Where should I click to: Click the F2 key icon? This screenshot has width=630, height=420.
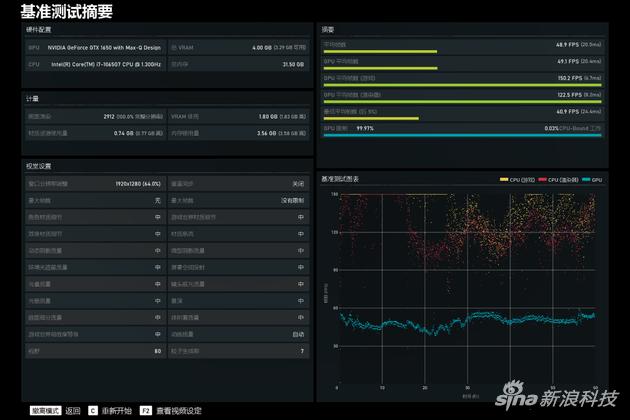pos(145,410)
